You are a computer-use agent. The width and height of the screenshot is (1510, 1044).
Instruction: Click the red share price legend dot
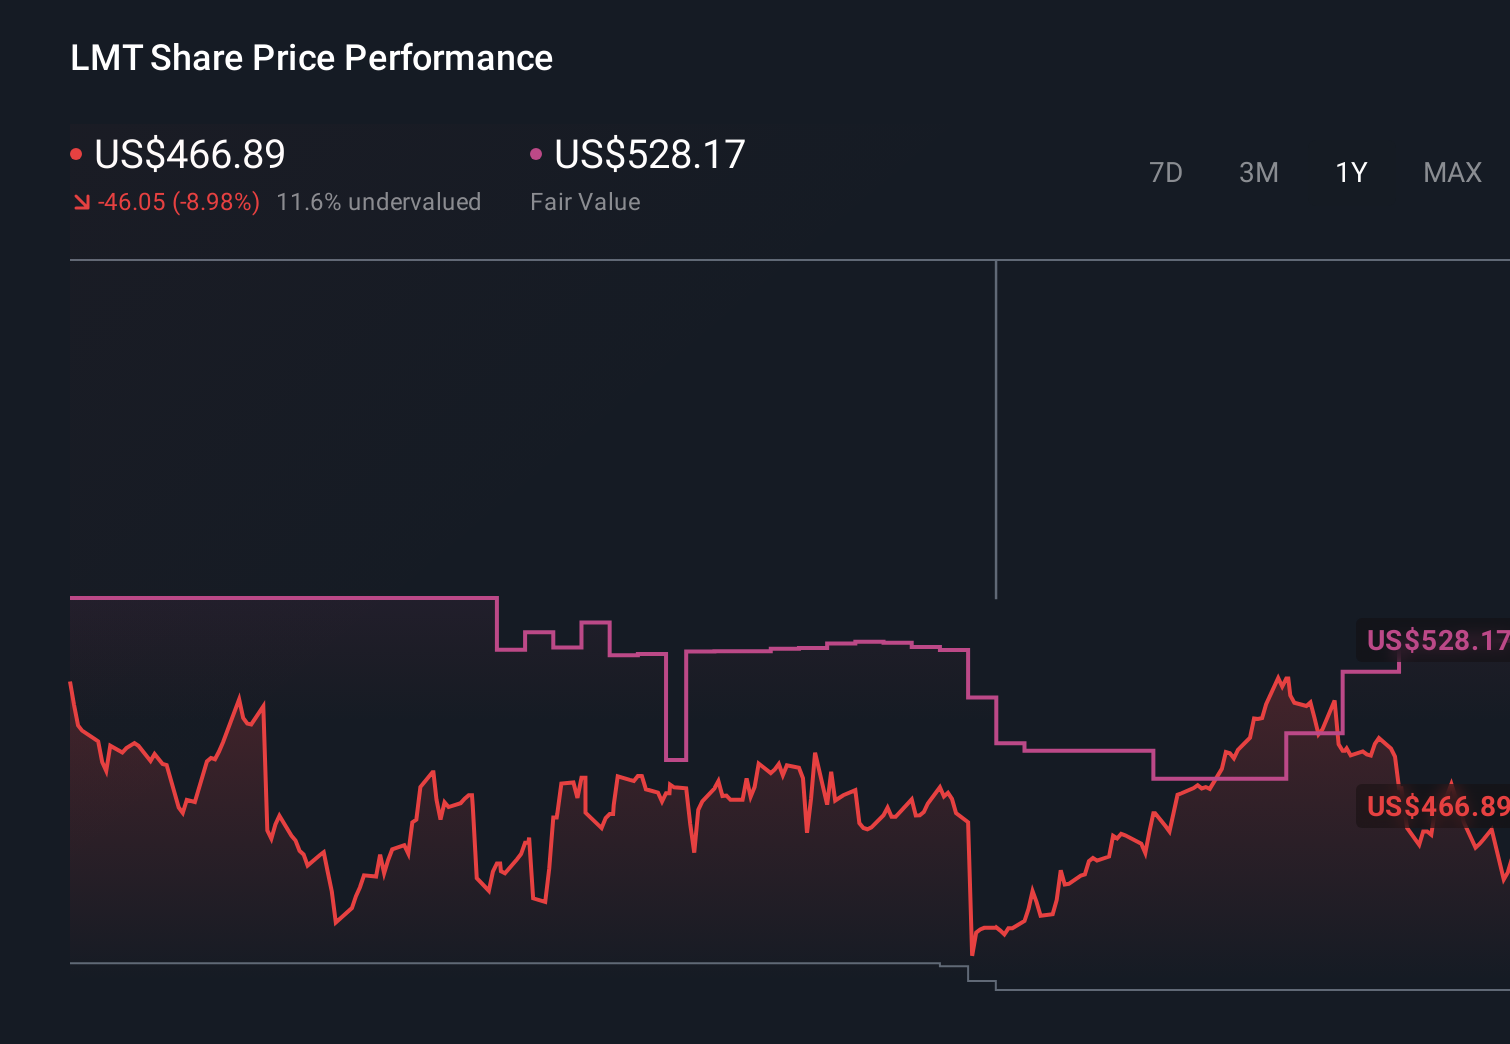pyautogui.click(x=76, y=153)
